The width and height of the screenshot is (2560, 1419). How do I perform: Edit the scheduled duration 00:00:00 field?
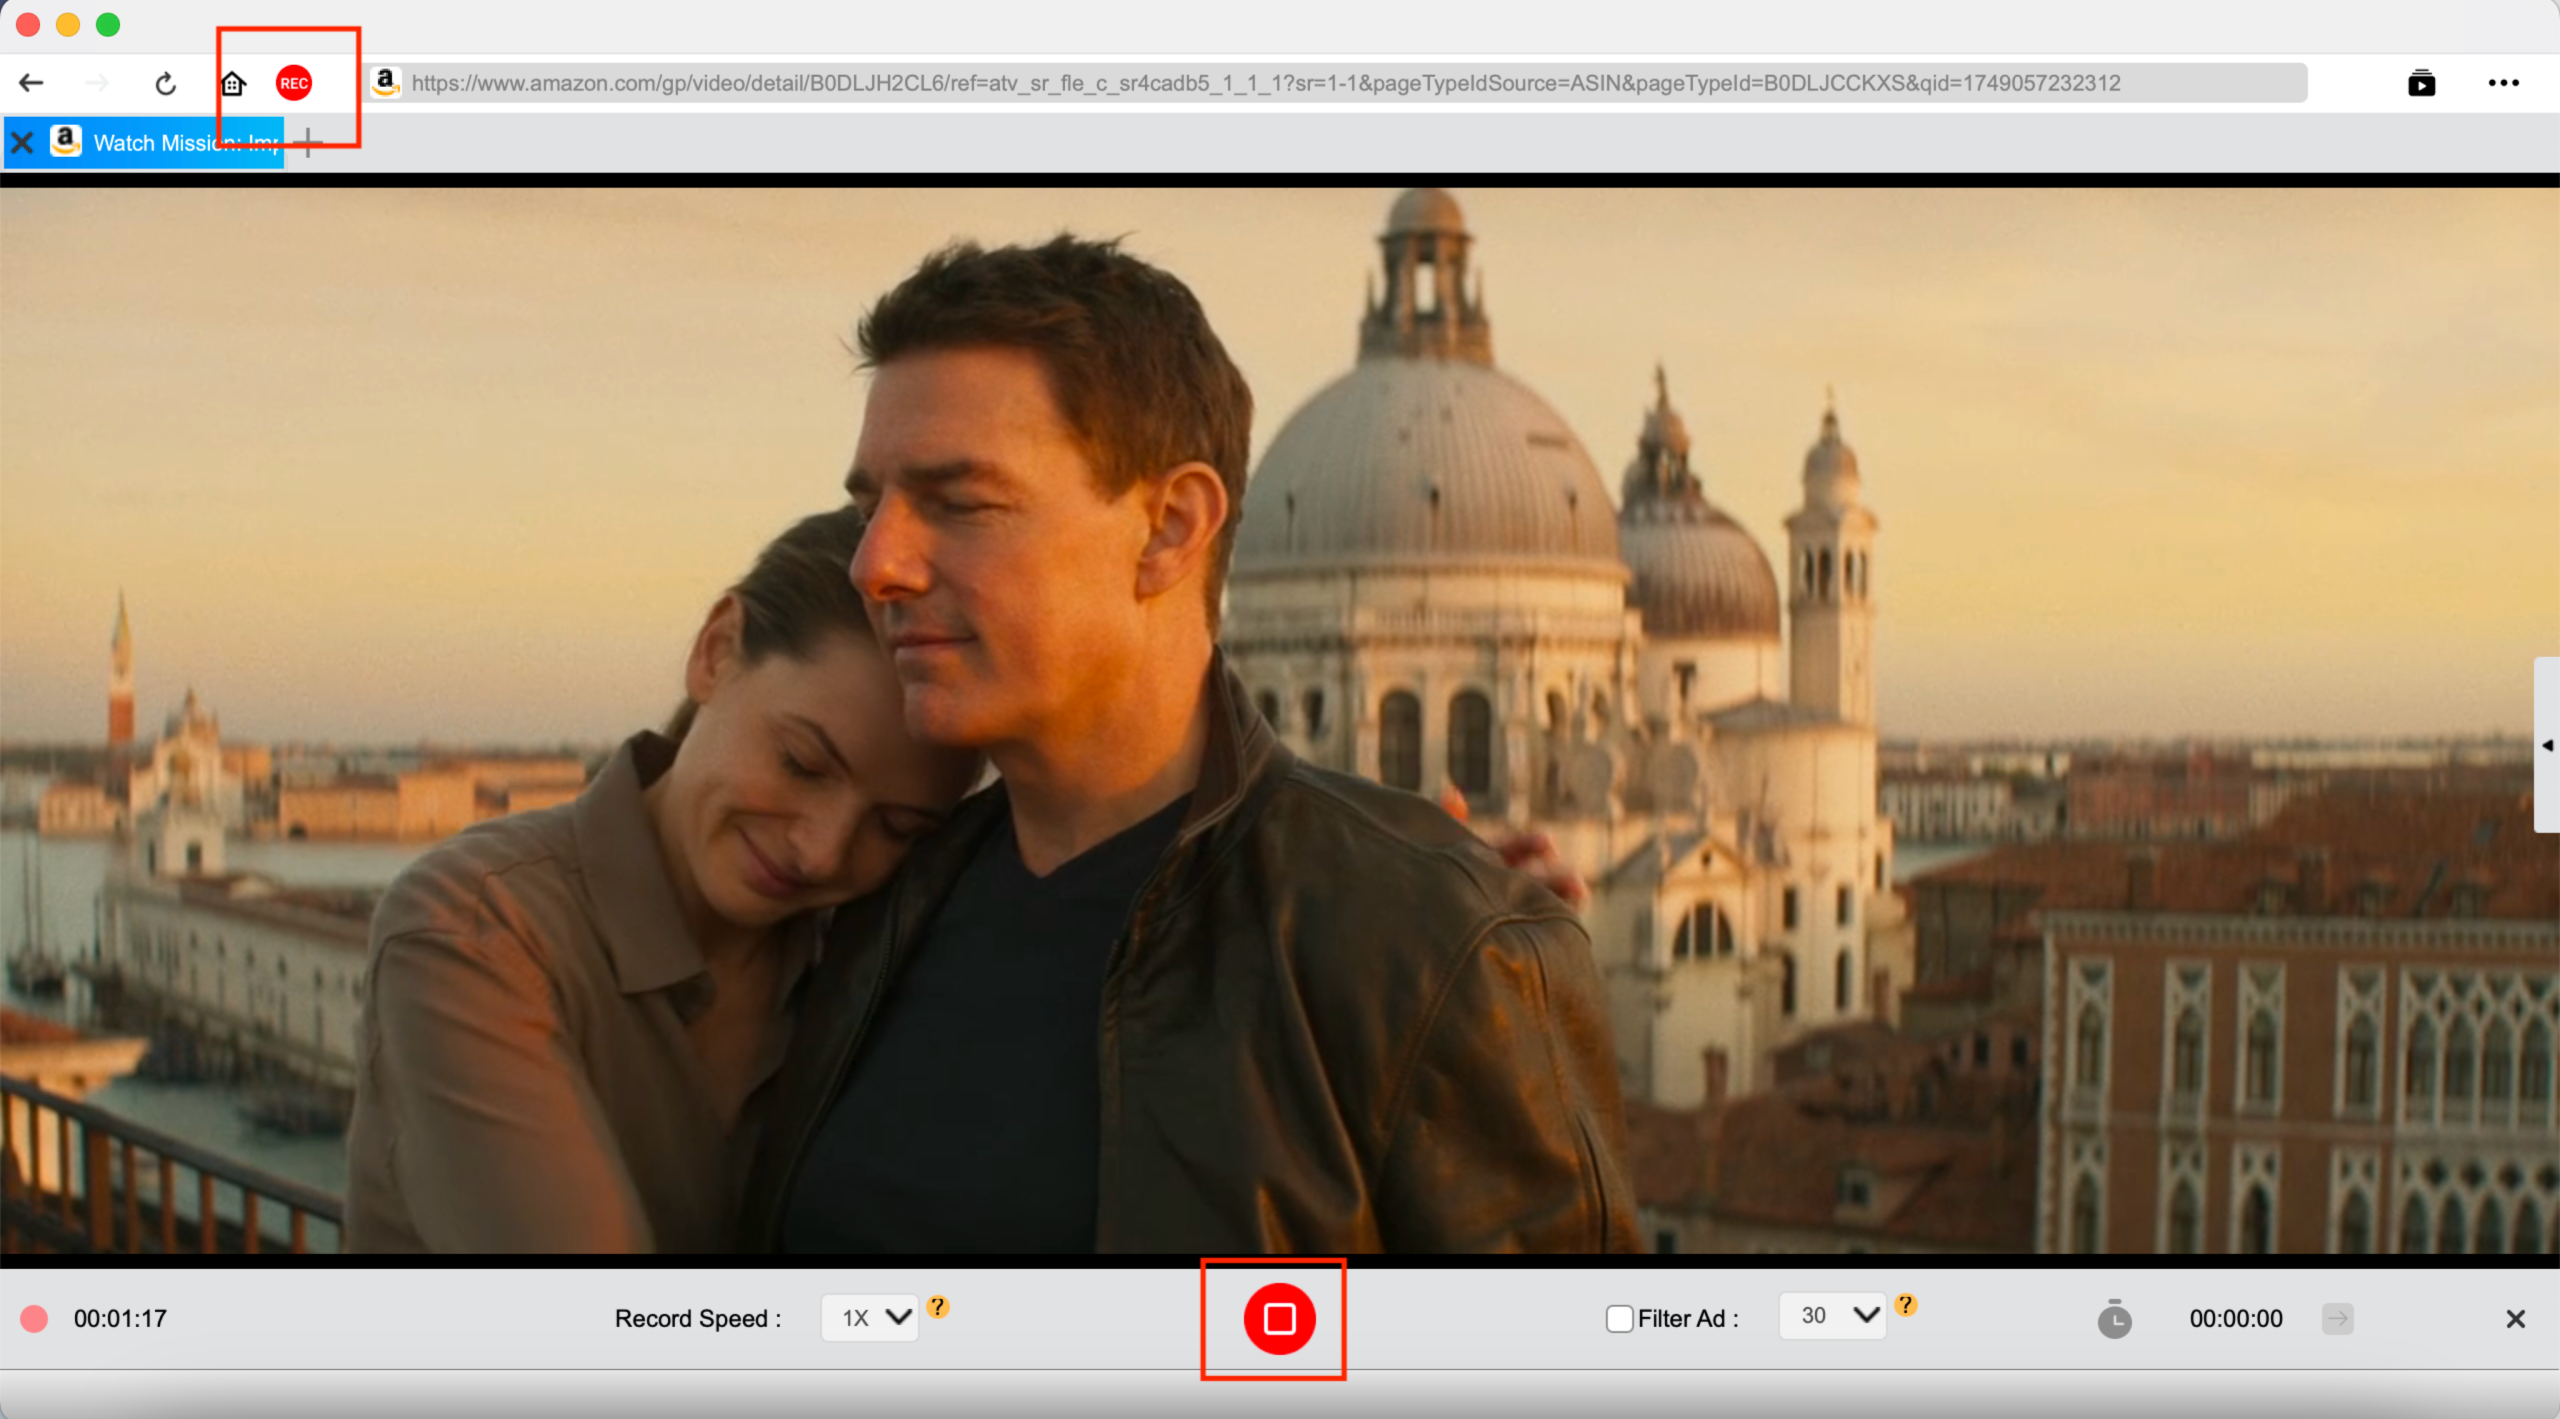click(x=2236, y=1318)
